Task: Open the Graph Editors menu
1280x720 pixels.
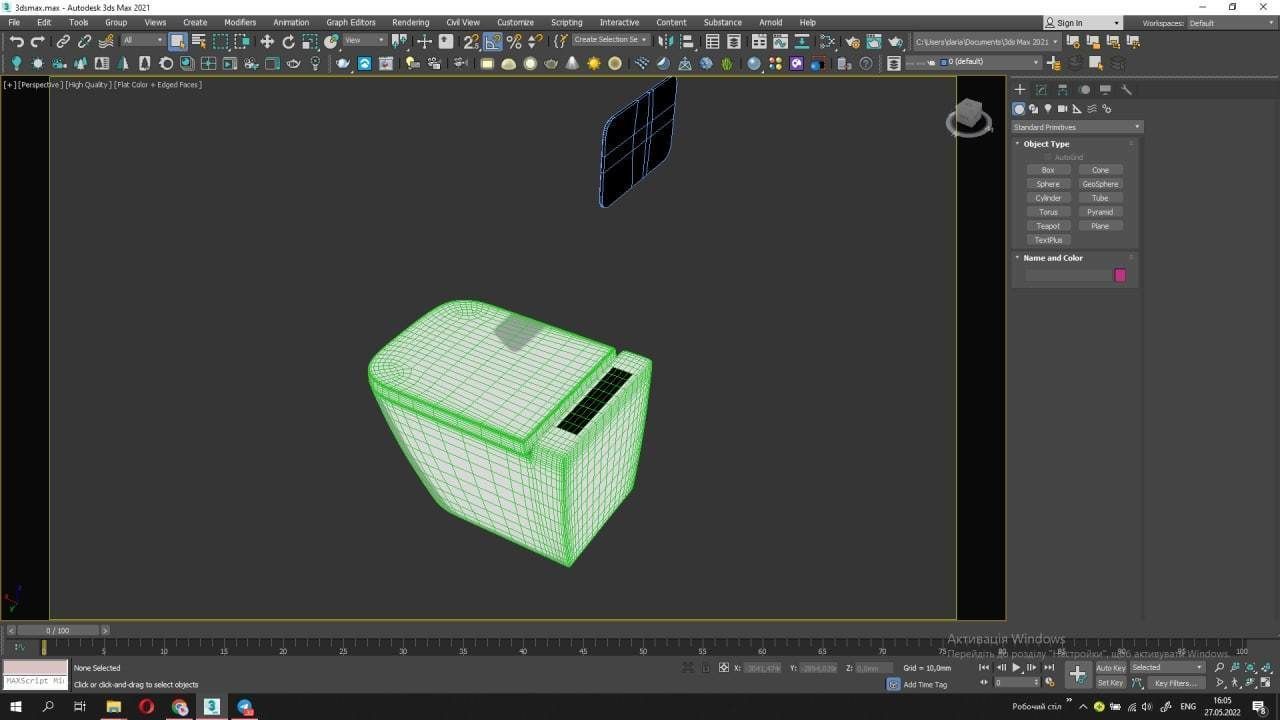Action: click(x=351, y=22)
